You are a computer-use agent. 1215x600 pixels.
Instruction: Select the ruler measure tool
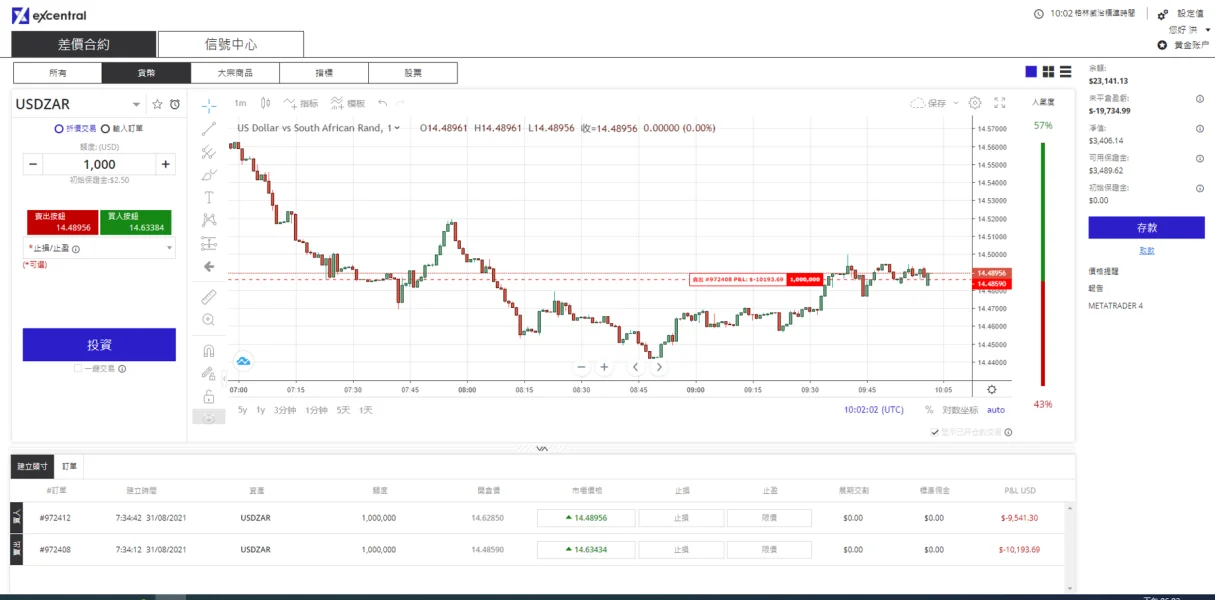pos(209,297)
